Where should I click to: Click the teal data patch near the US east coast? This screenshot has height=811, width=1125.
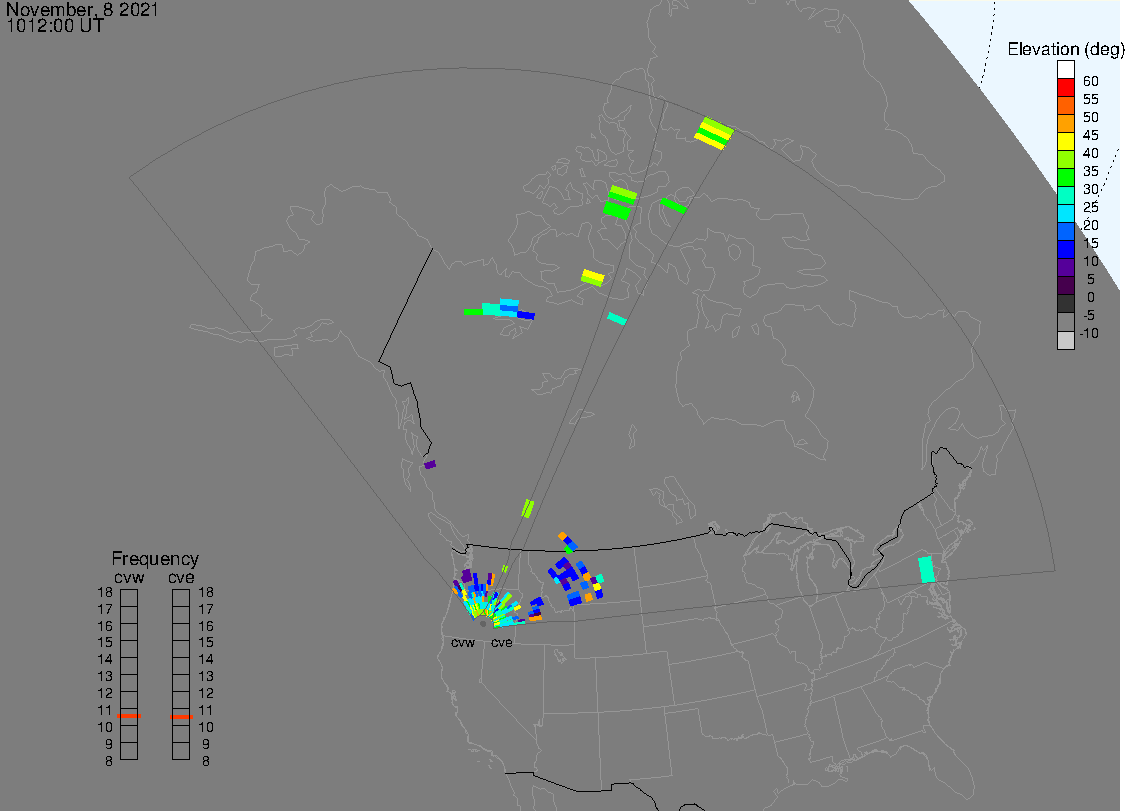926,569
